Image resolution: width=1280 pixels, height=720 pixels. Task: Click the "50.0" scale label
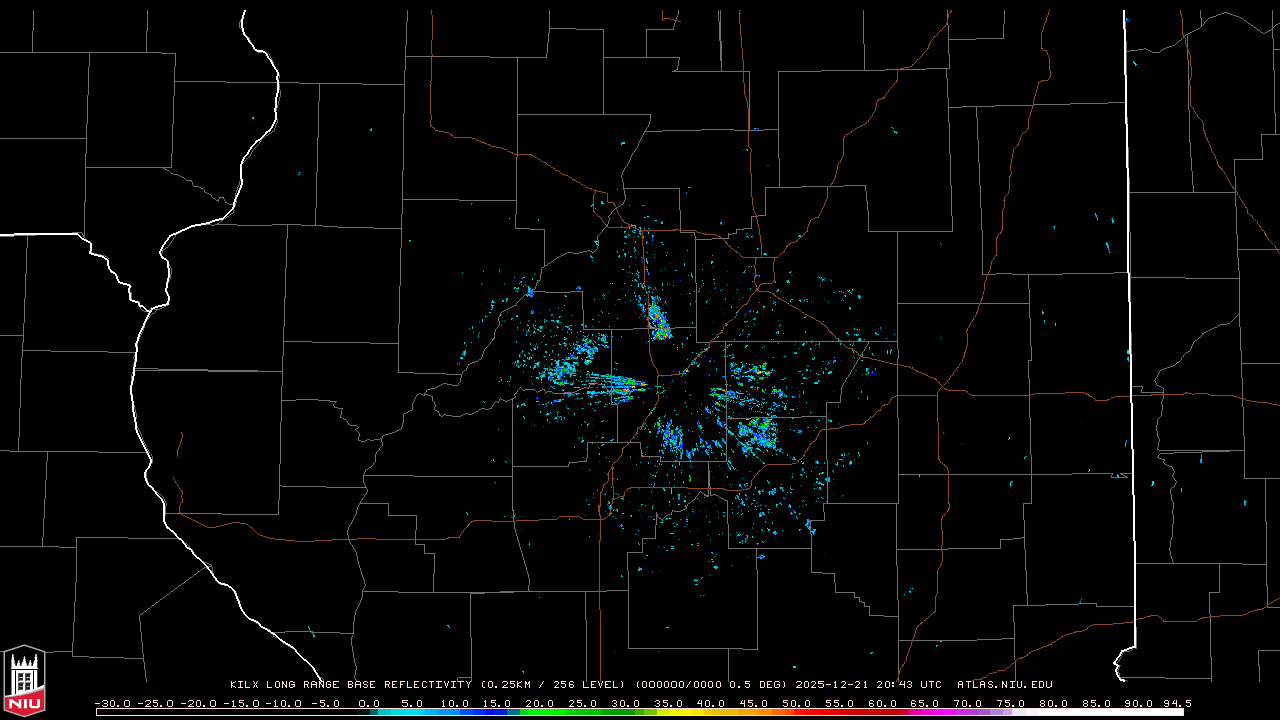pyautogui.click(x=797, y=703)
